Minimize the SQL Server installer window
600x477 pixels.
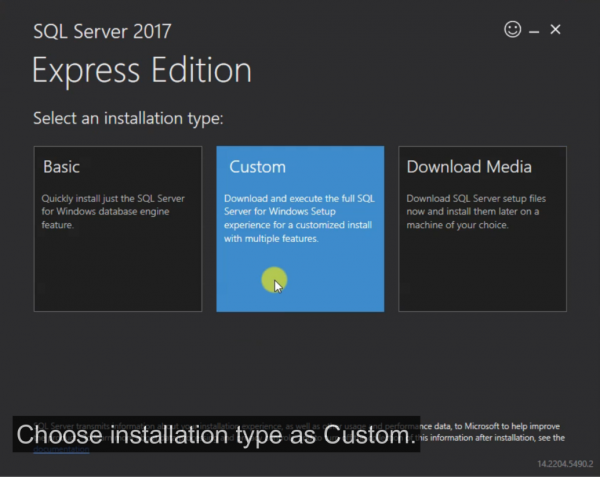click(x=534, y=31)
